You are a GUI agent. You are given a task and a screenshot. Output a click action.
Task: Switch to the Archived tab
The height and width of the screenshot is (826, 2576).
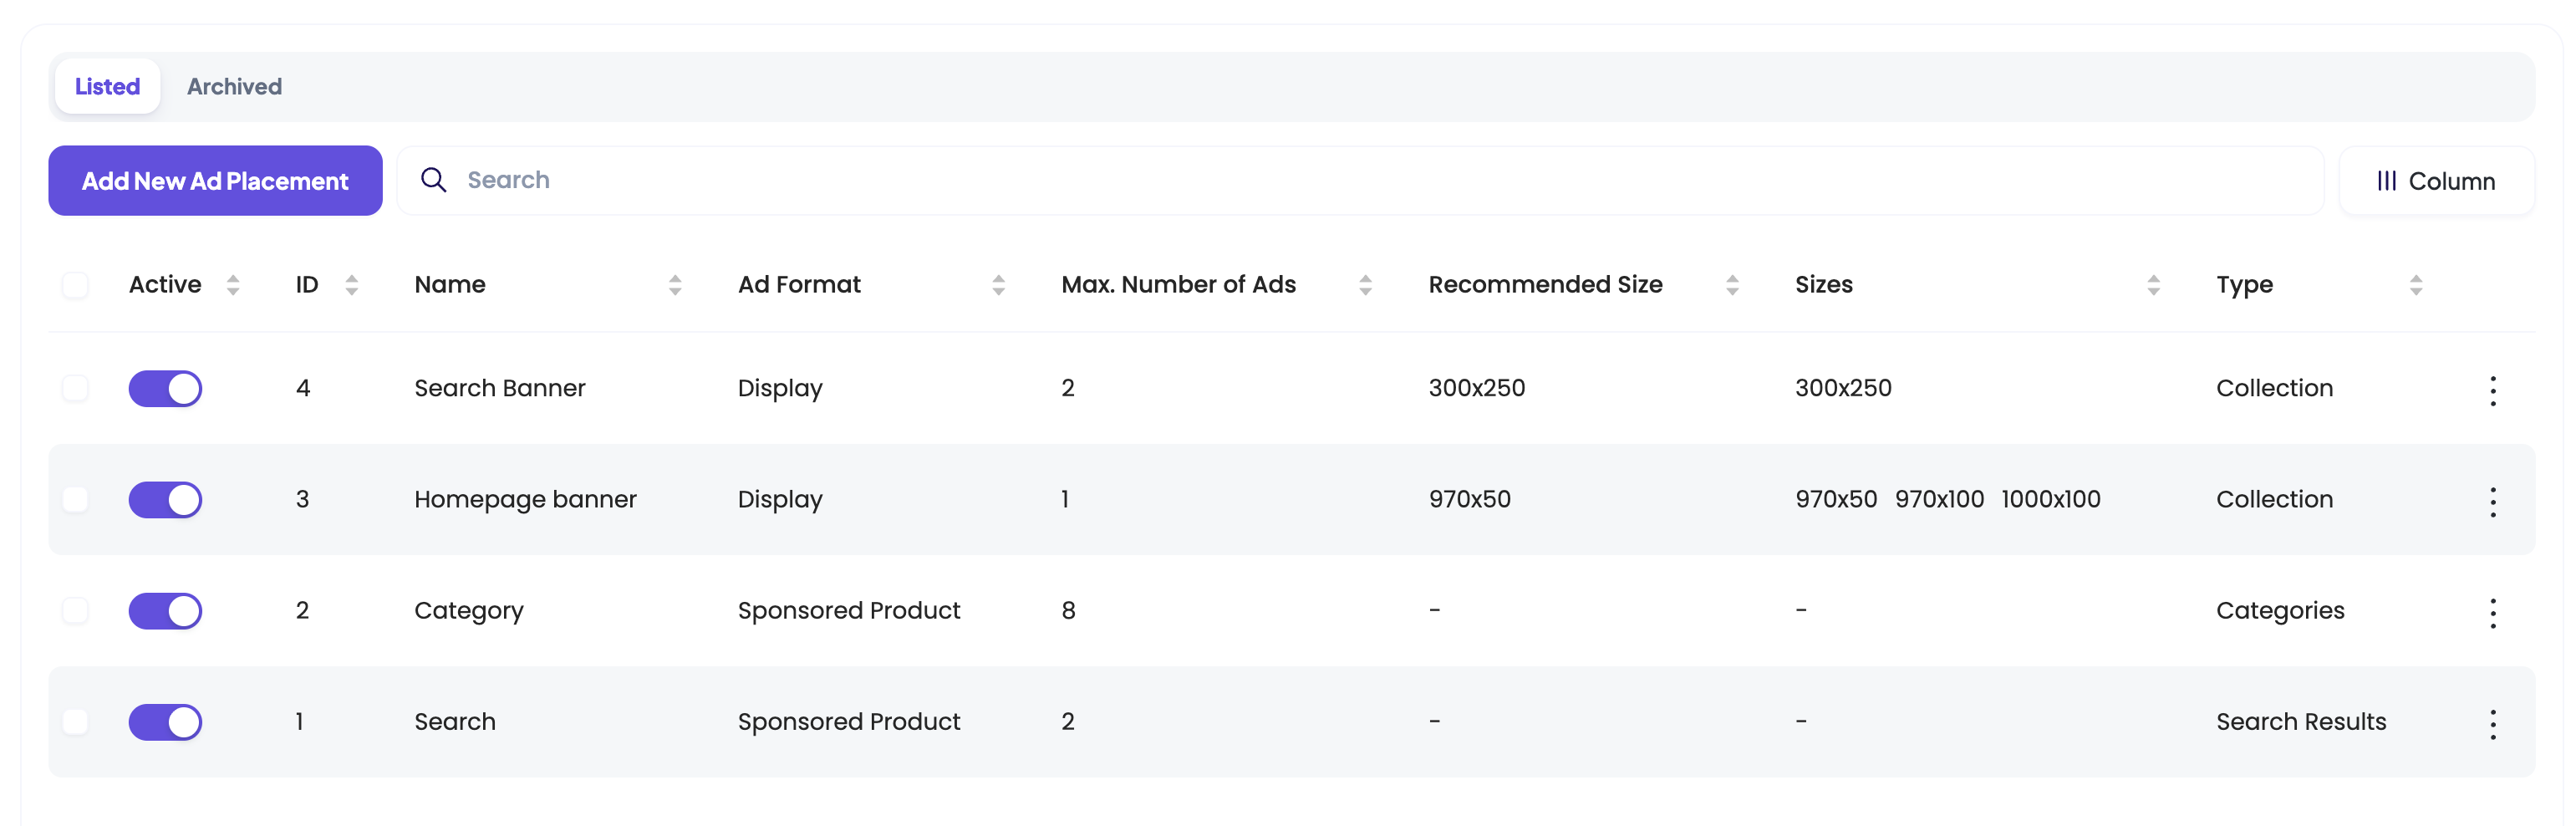click(234, 86)
